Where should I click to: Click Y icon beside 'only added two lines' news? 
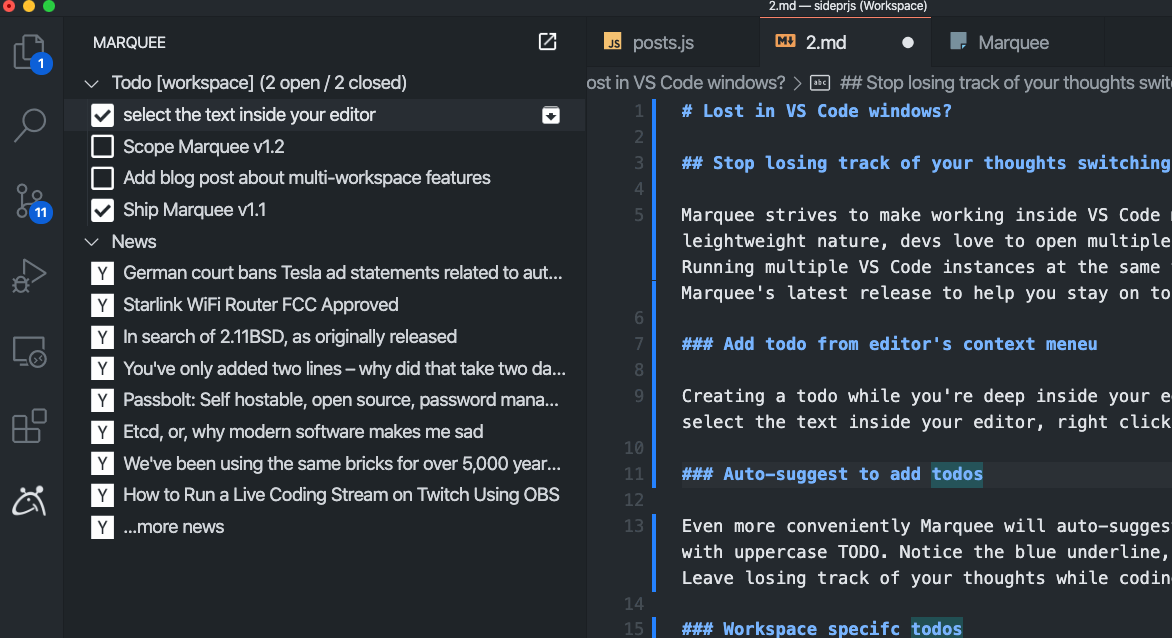[102, 369]
